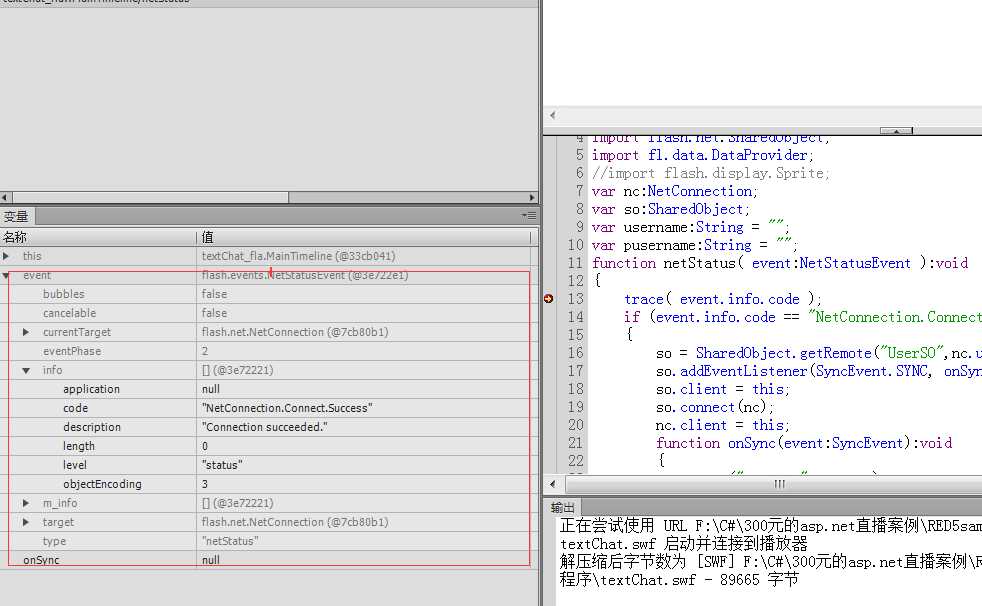
Task: Click line number 11 in the gutter
Action: (576, 263)
